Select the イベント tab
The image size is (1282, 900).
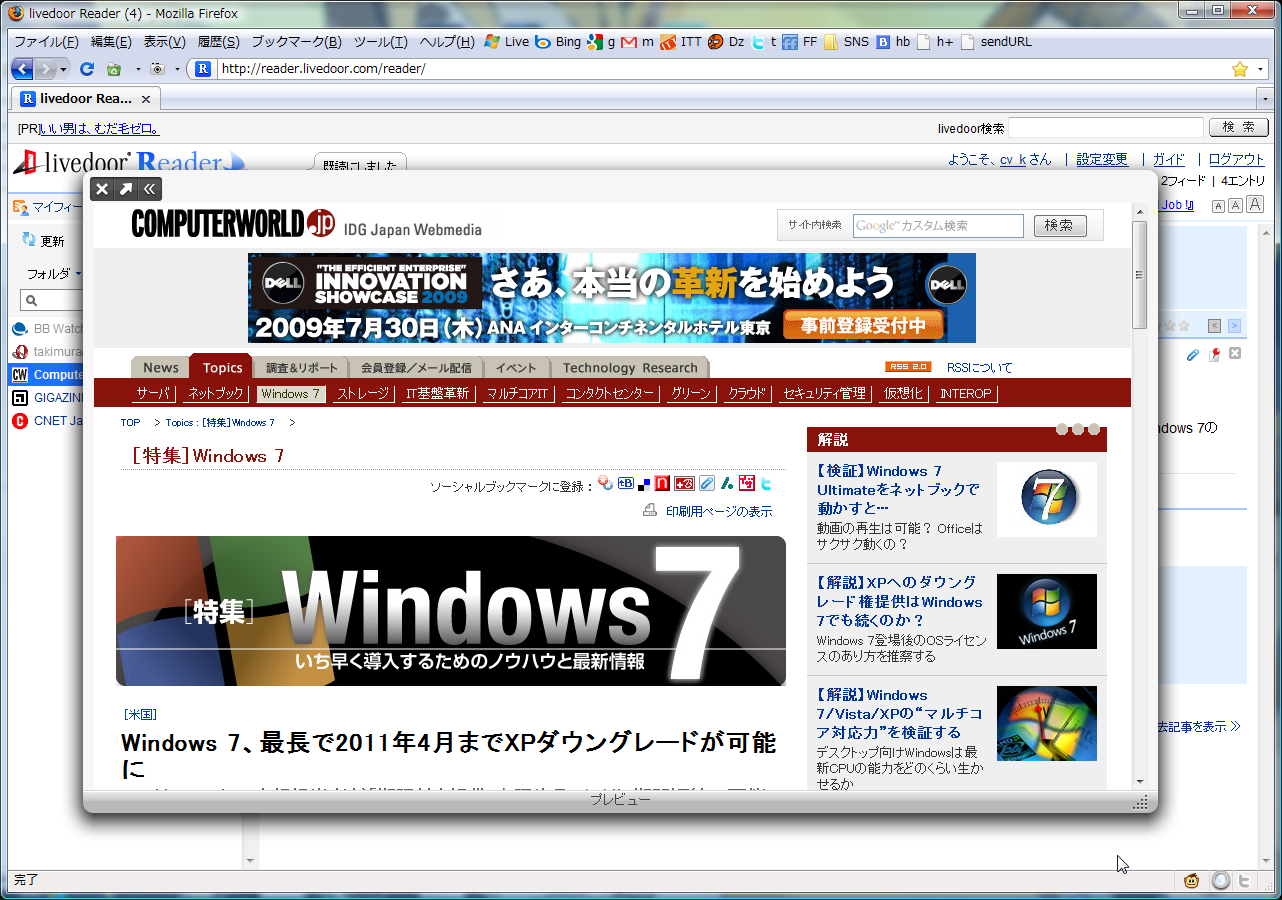(516, 367)
